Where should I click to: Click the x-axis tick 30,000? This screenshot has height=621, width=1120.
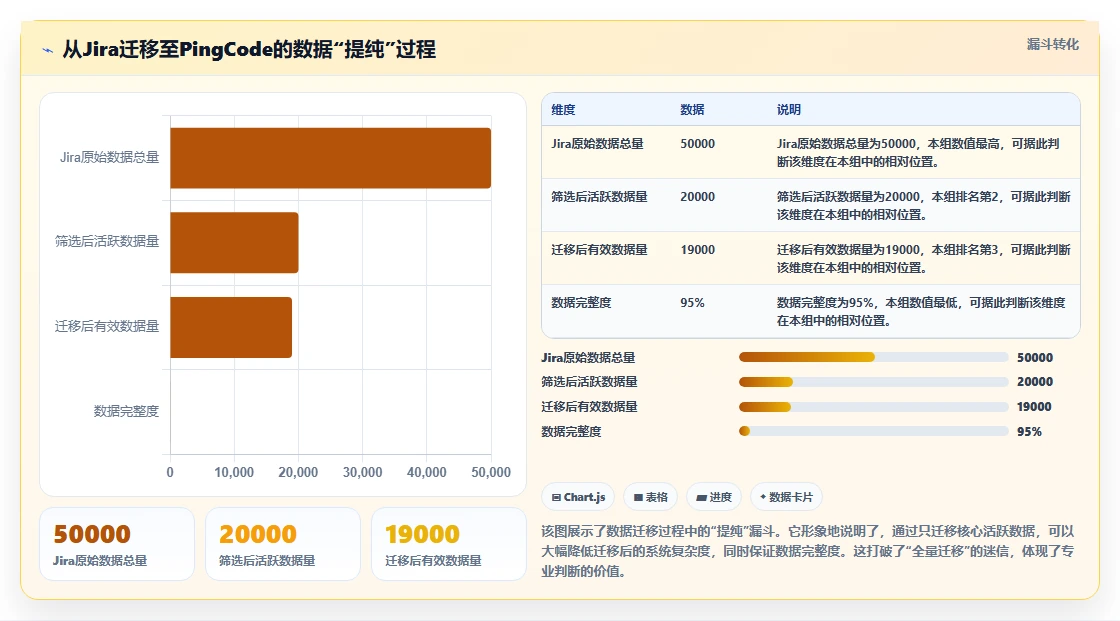pos(362,472)
